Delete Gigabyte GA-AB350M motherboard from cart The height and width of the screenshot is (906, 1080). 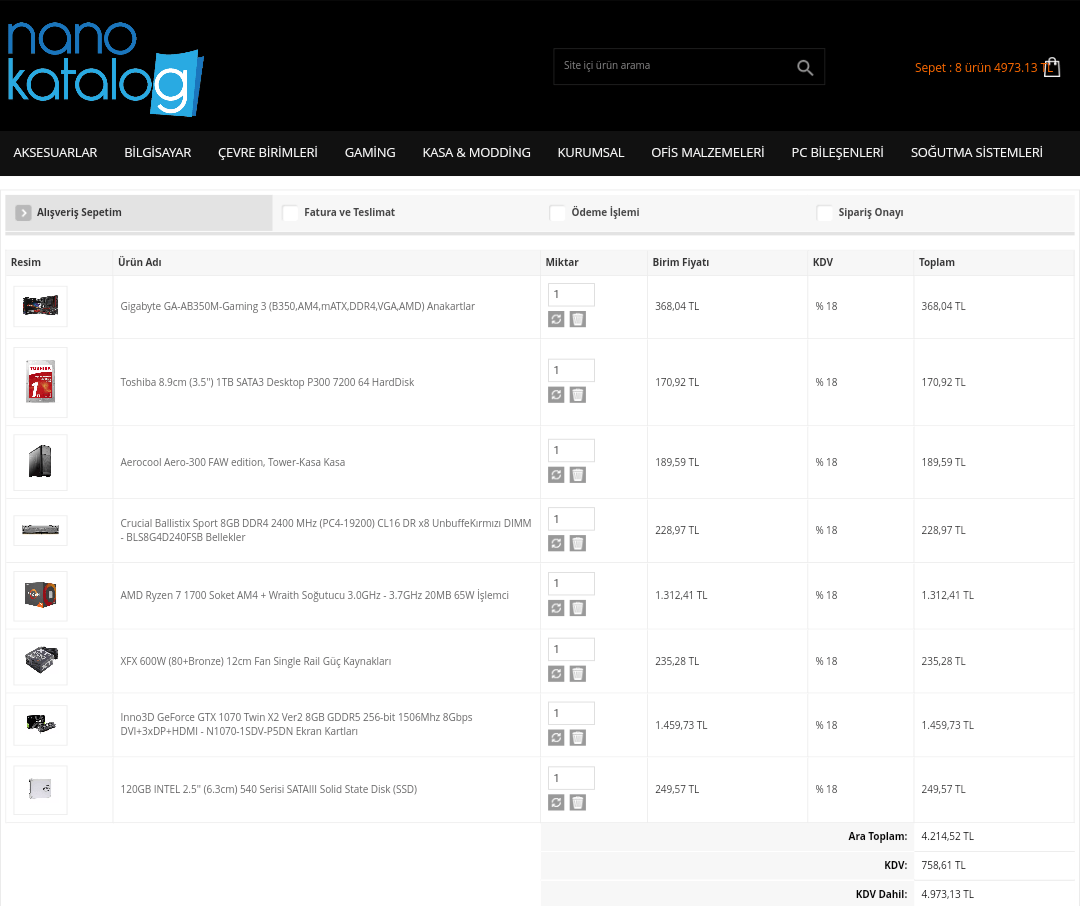pyautogui.click(x=578, y=319)
